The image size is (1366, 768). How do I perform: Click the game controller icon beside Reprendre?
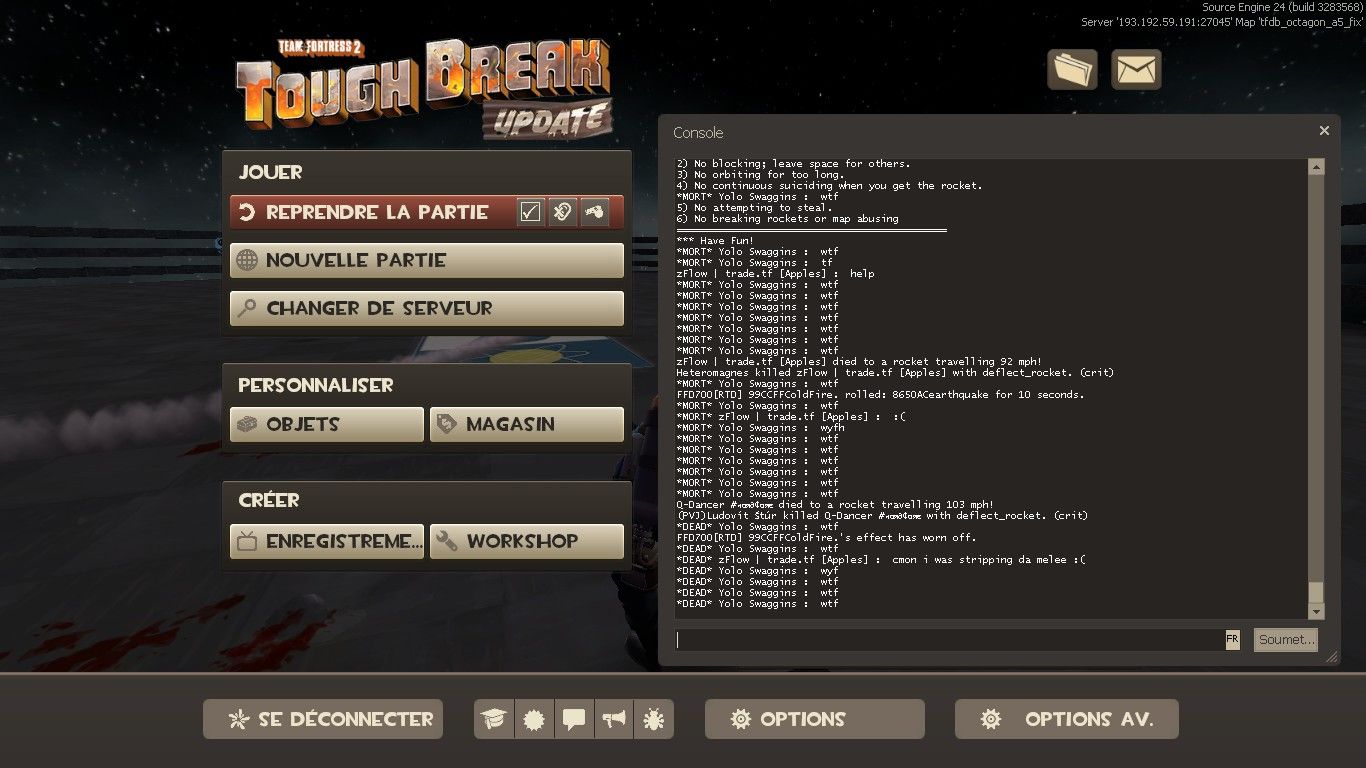click(595, 212)
